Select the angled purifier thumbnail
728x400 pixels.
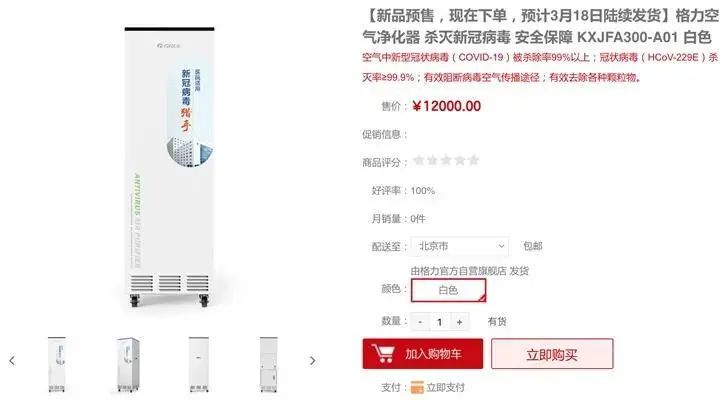[x=128, y=364]
